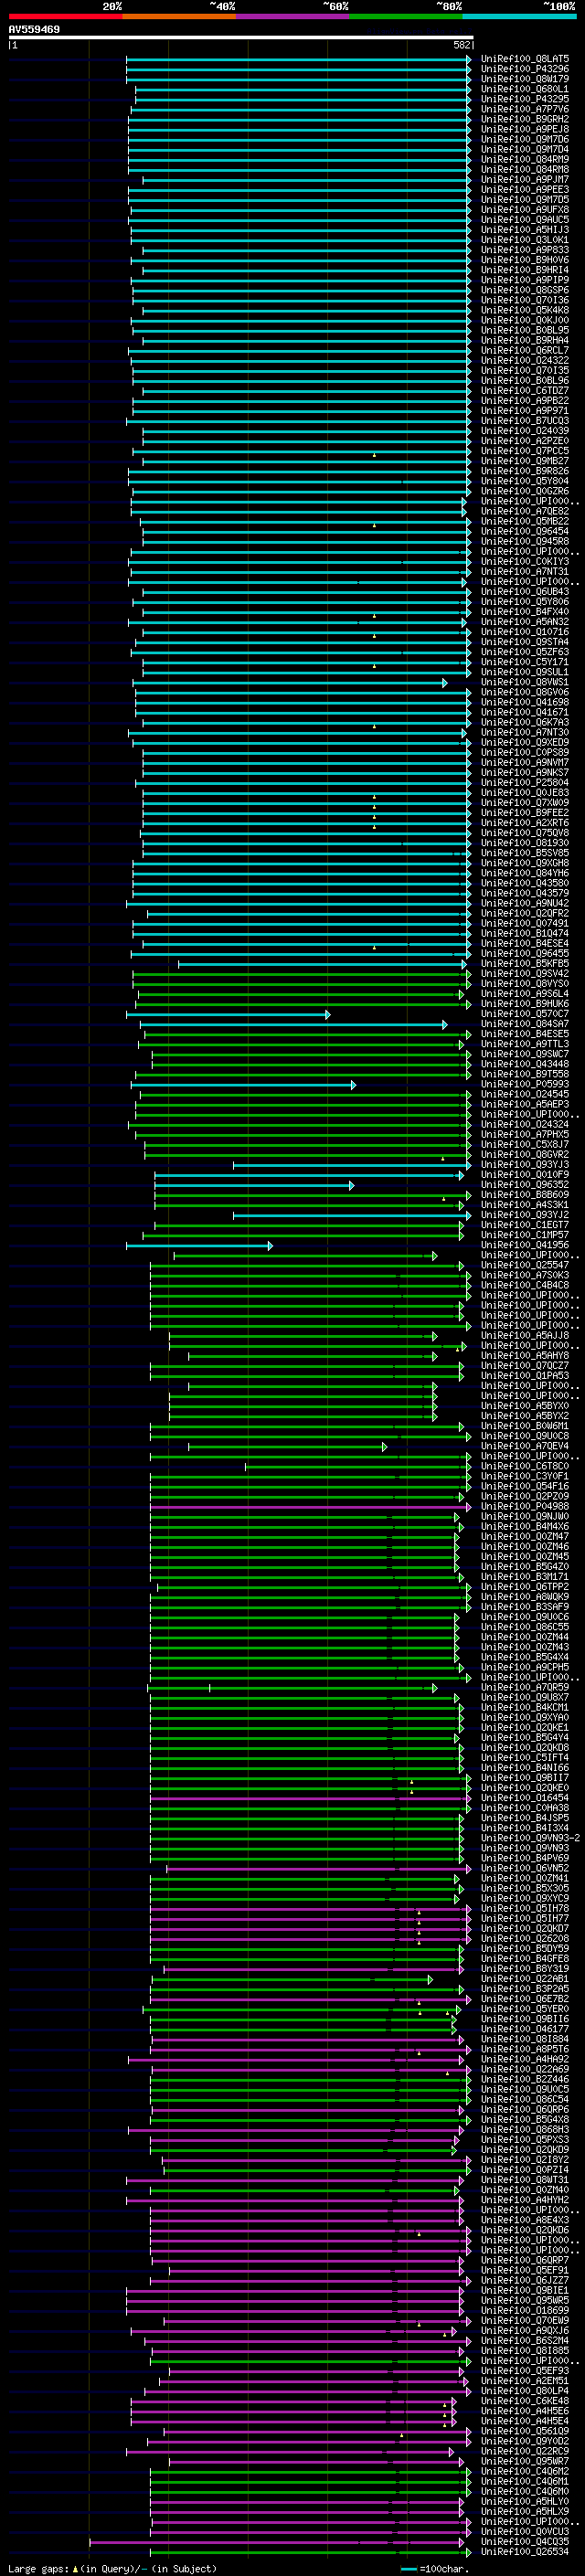View hit UniRef100_Q5Y804
585x2576 pixels.
[525, 481]
